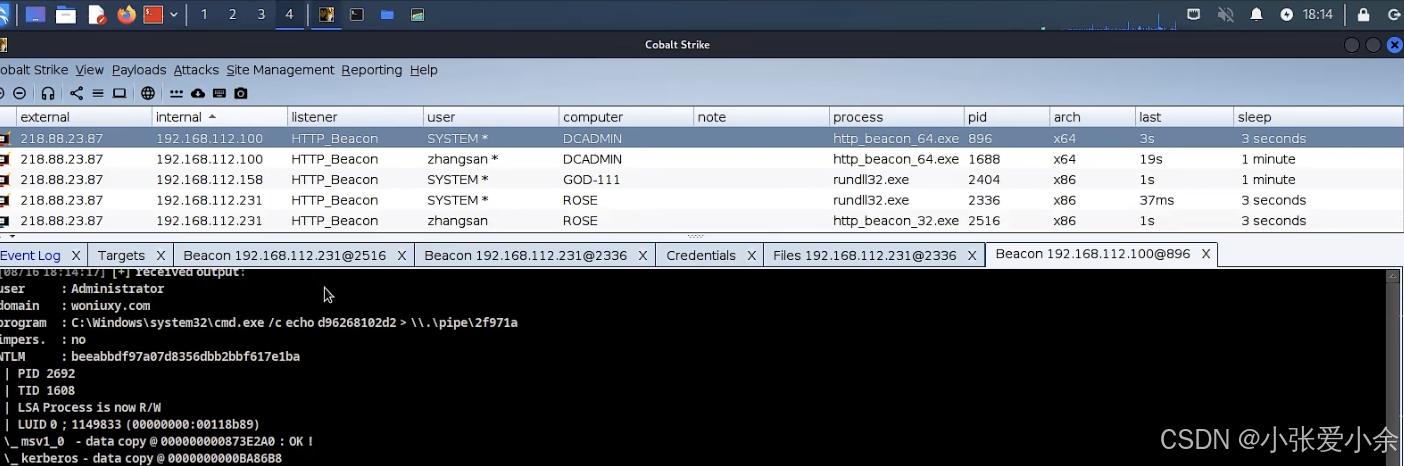Click the muted volume tray icon

coord(1225,15)
